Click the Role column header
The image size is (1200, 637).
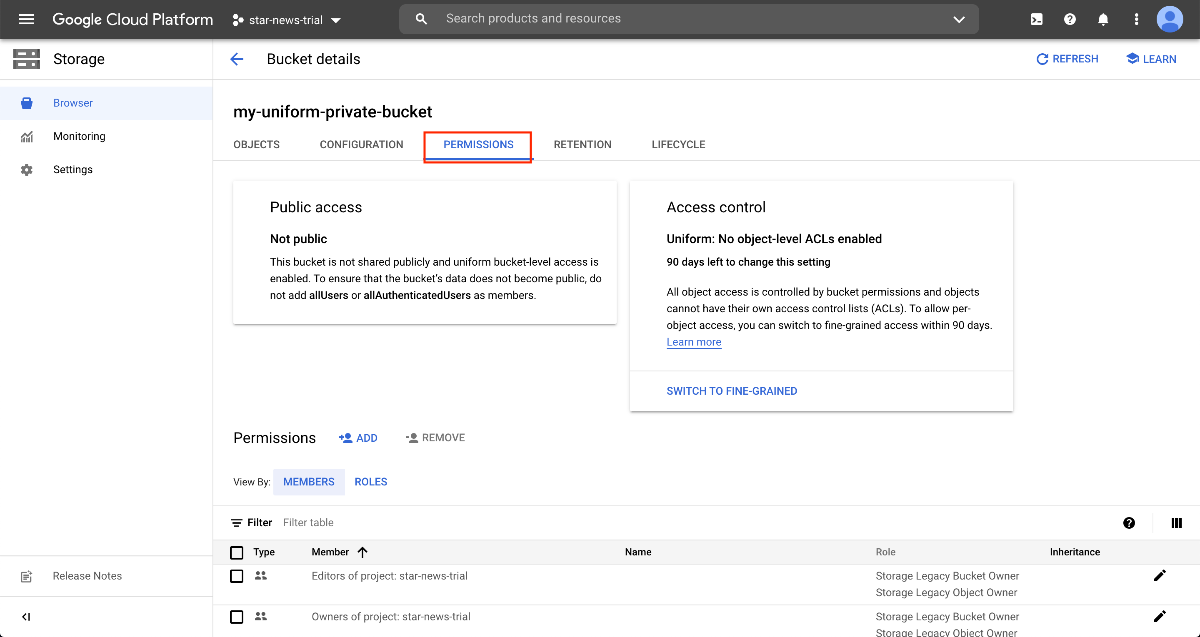click(x=886, y=552)
